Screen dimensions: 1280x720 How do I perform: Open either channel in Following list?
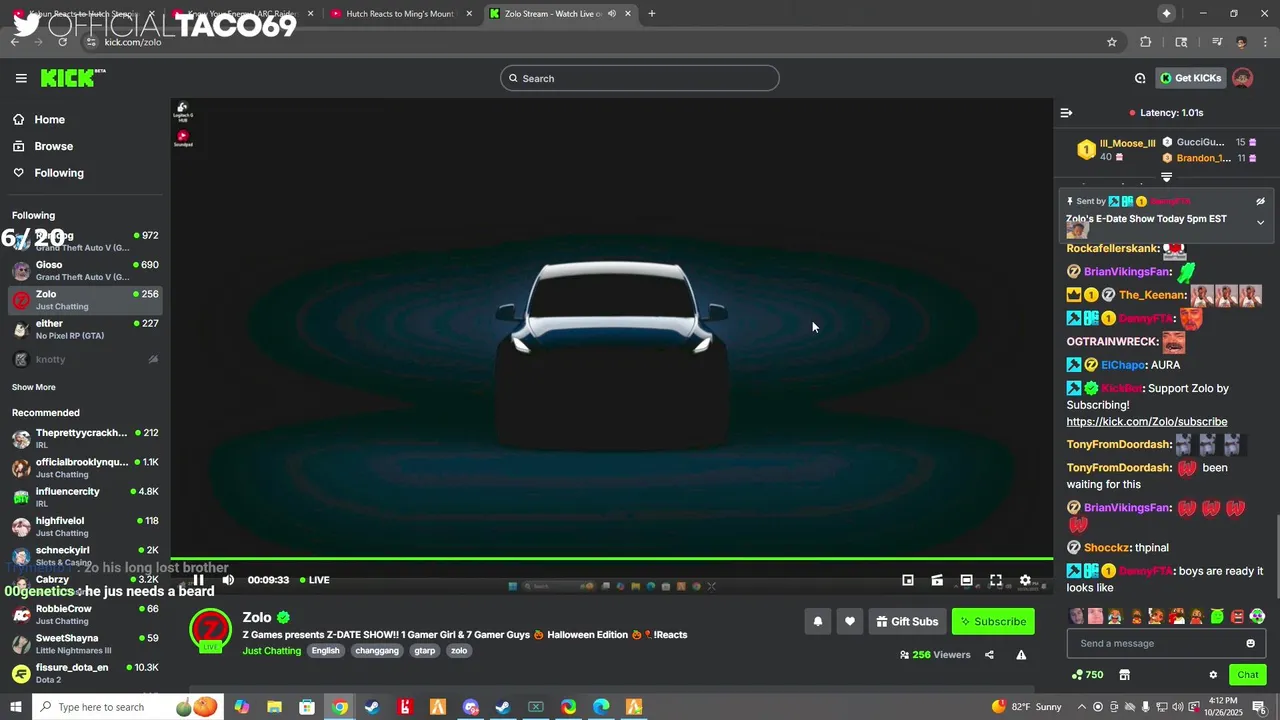pos(85,329)
